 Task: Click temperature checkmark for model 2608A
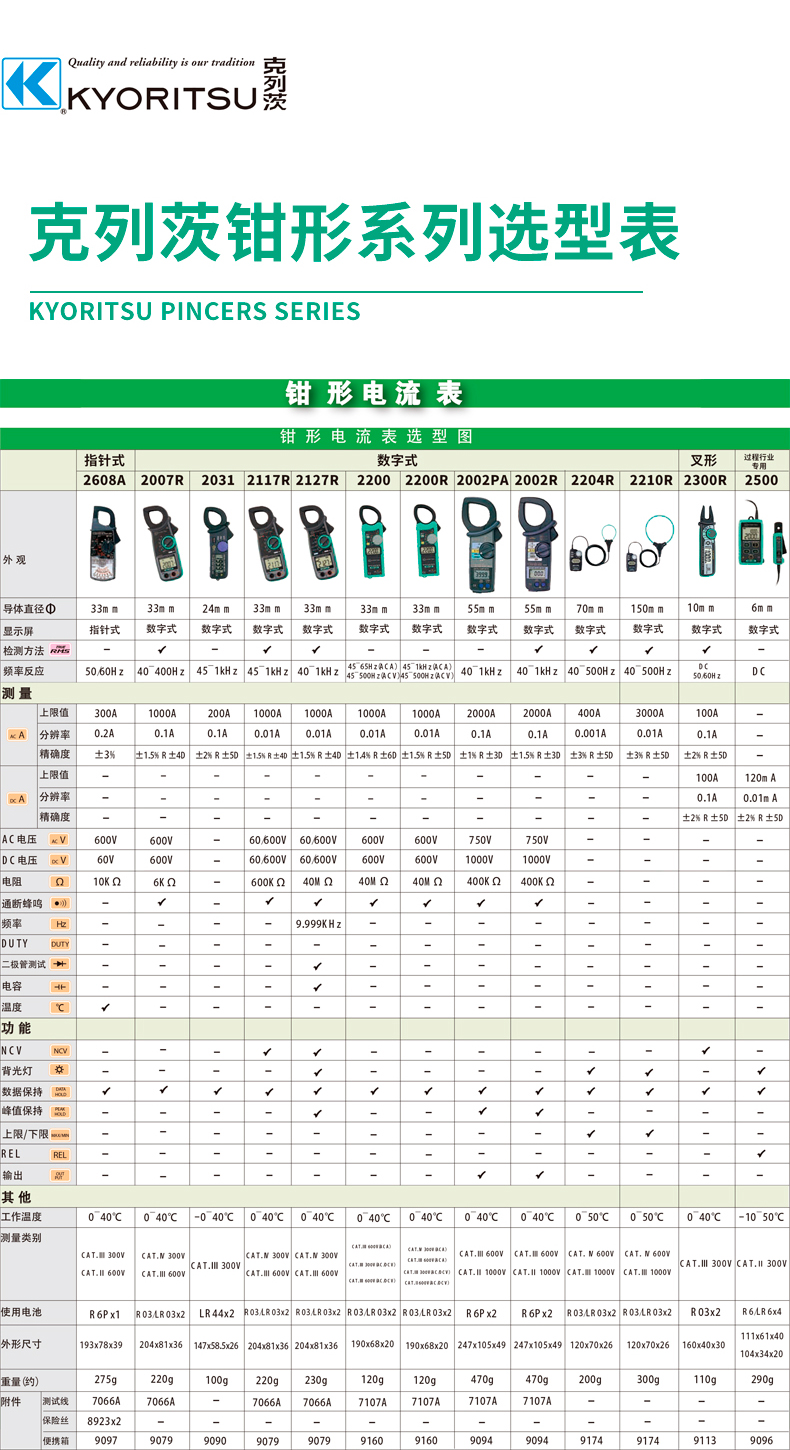pyautogui.click(x=106, y=1007)
